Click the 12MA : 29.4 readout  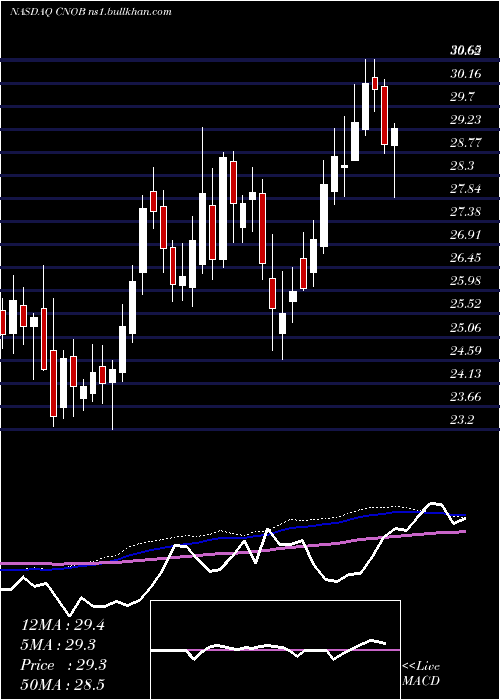tap(63, 625)
